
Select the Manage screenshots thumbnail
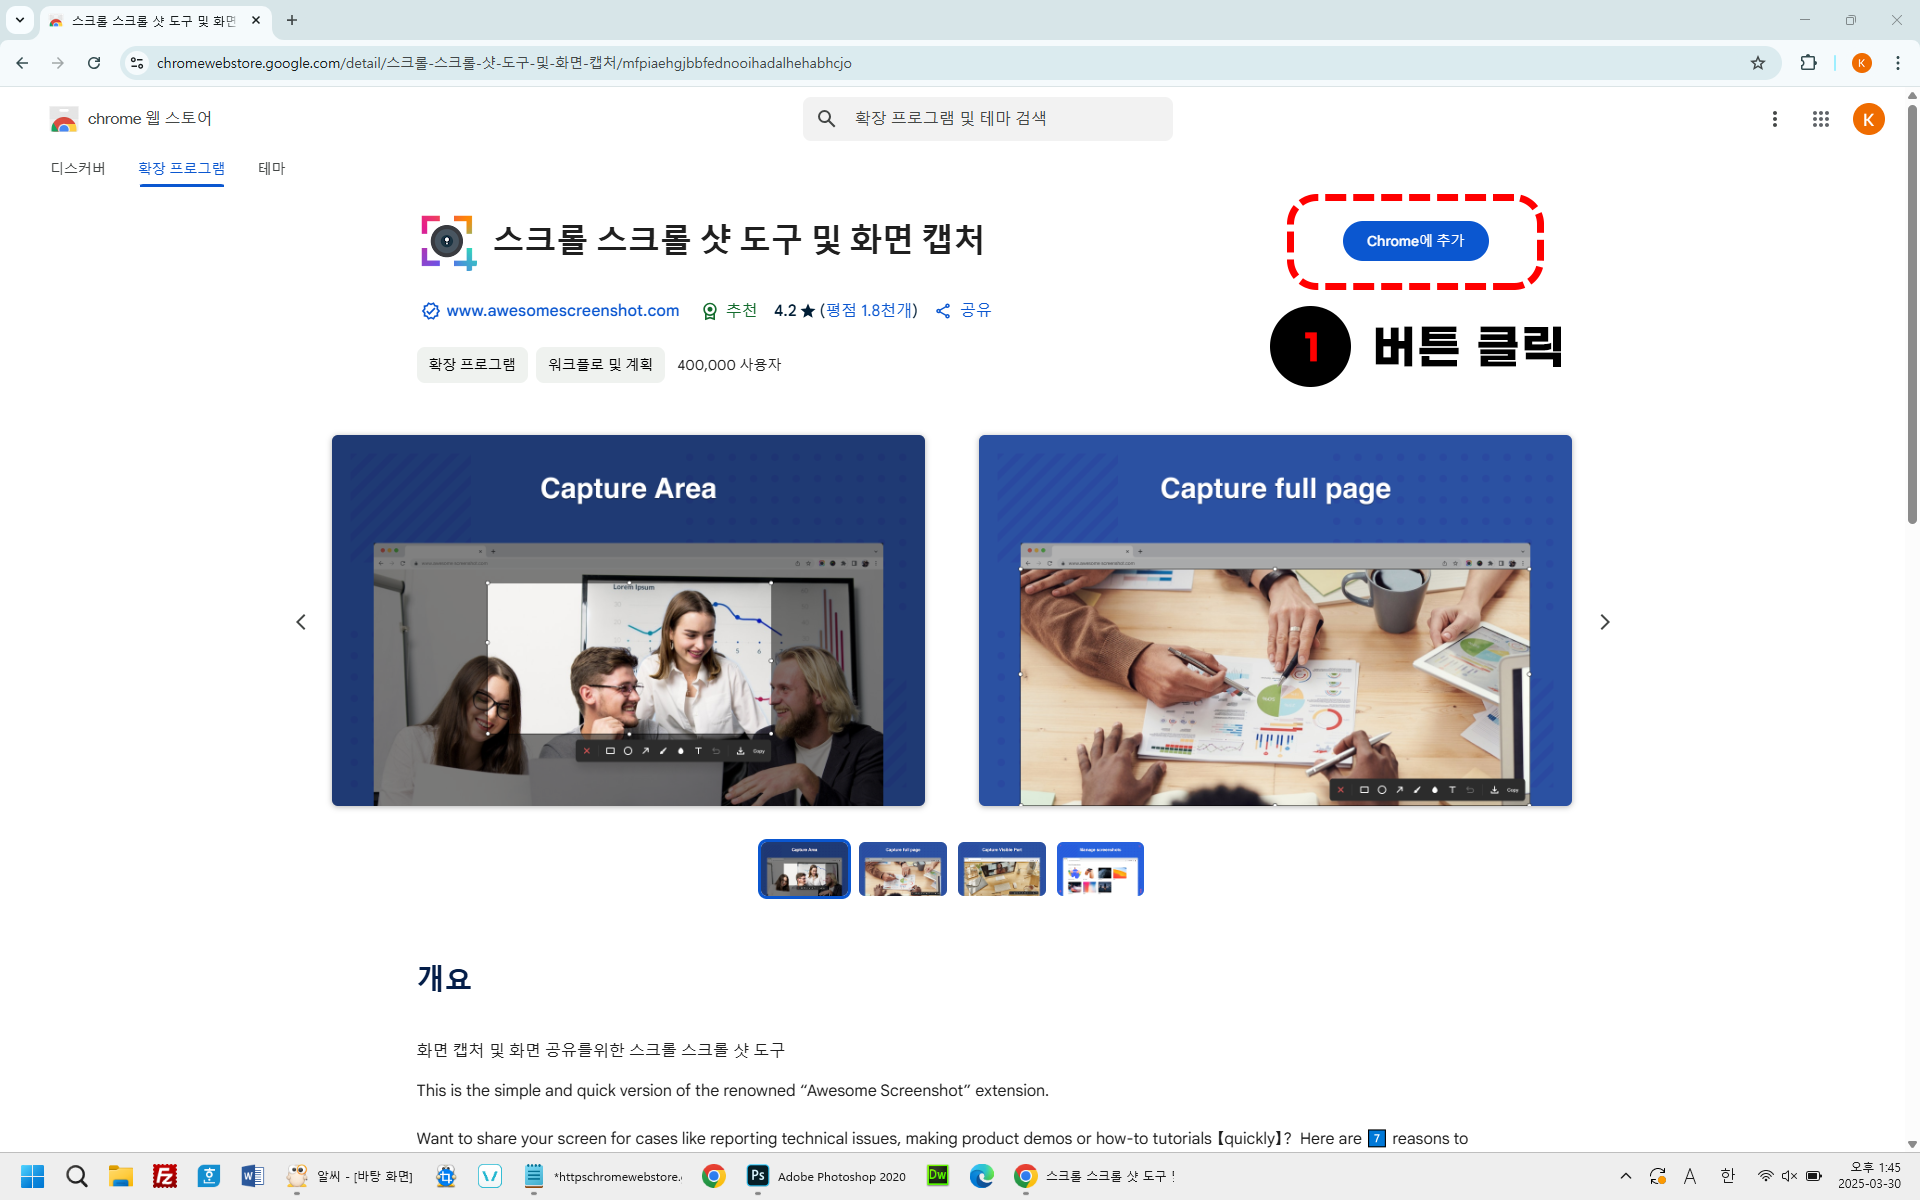click(1100, 869)
